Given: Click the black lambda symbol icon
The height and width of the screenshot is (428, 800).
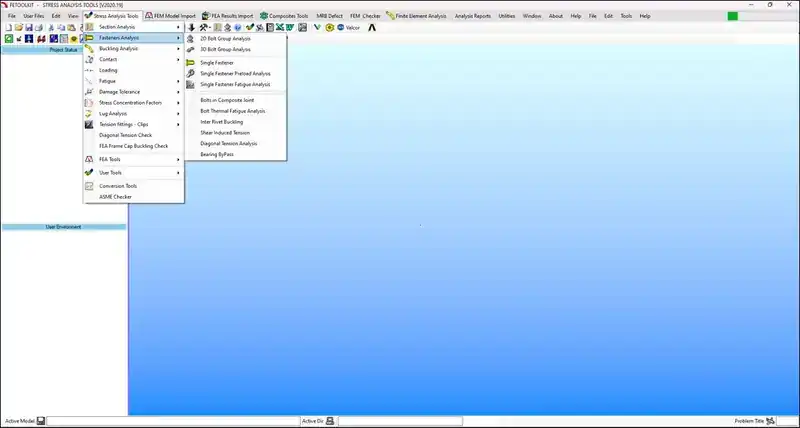Looking at the screenshot, I should pos(372,28).
